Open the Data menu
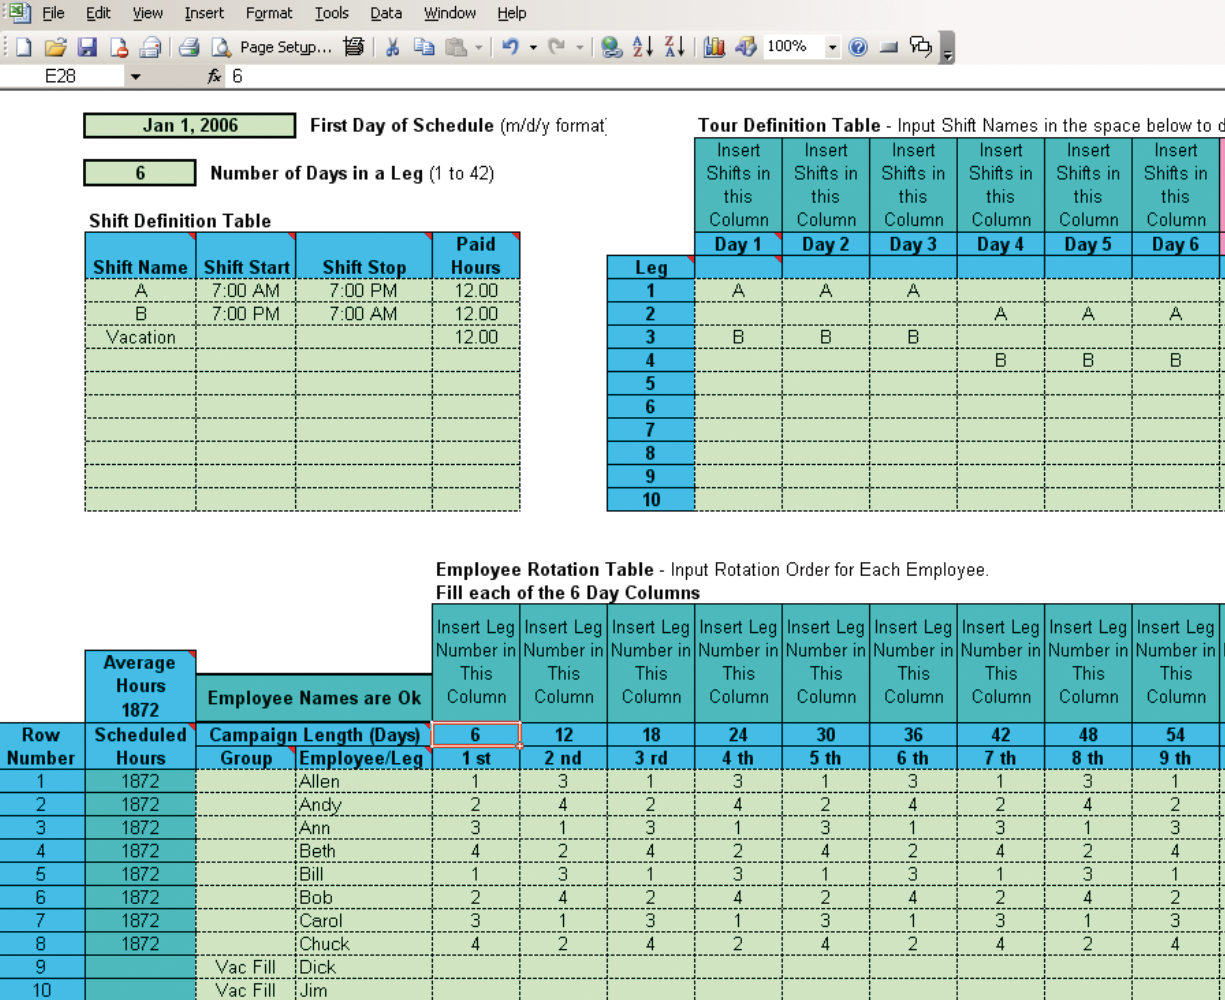1225x1000 pixels. (x=386, y=13)
